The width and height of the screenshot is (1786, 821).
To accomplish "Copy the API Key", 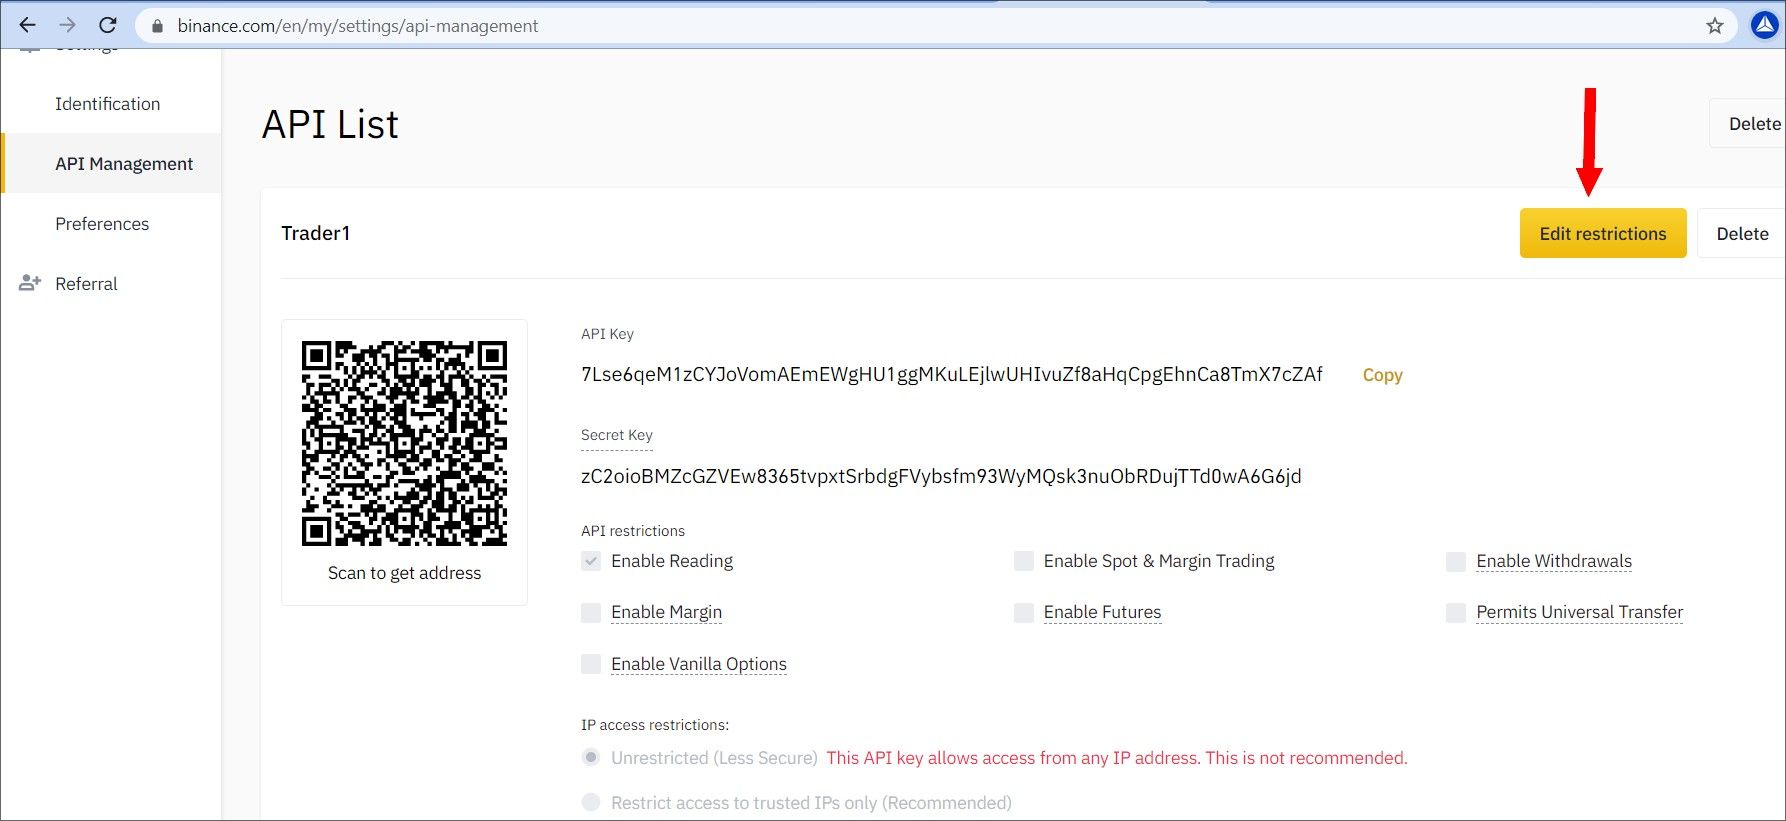I will point(1382,375).
